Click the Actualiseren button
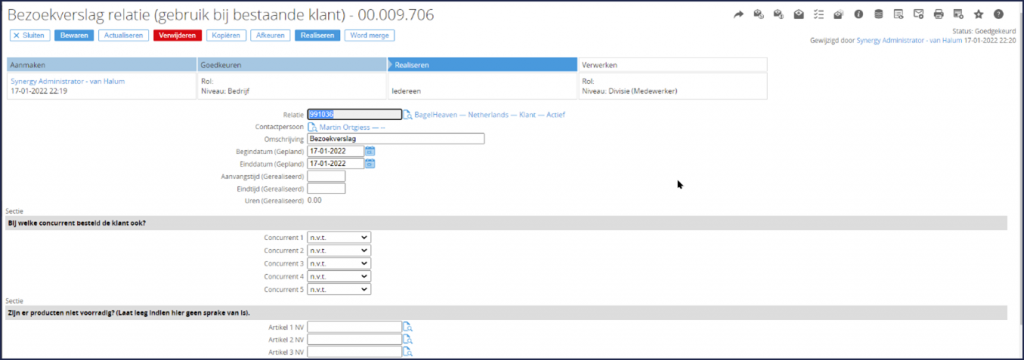The height and width of the screenshot is (360, 1024). [x=124, y=35]
